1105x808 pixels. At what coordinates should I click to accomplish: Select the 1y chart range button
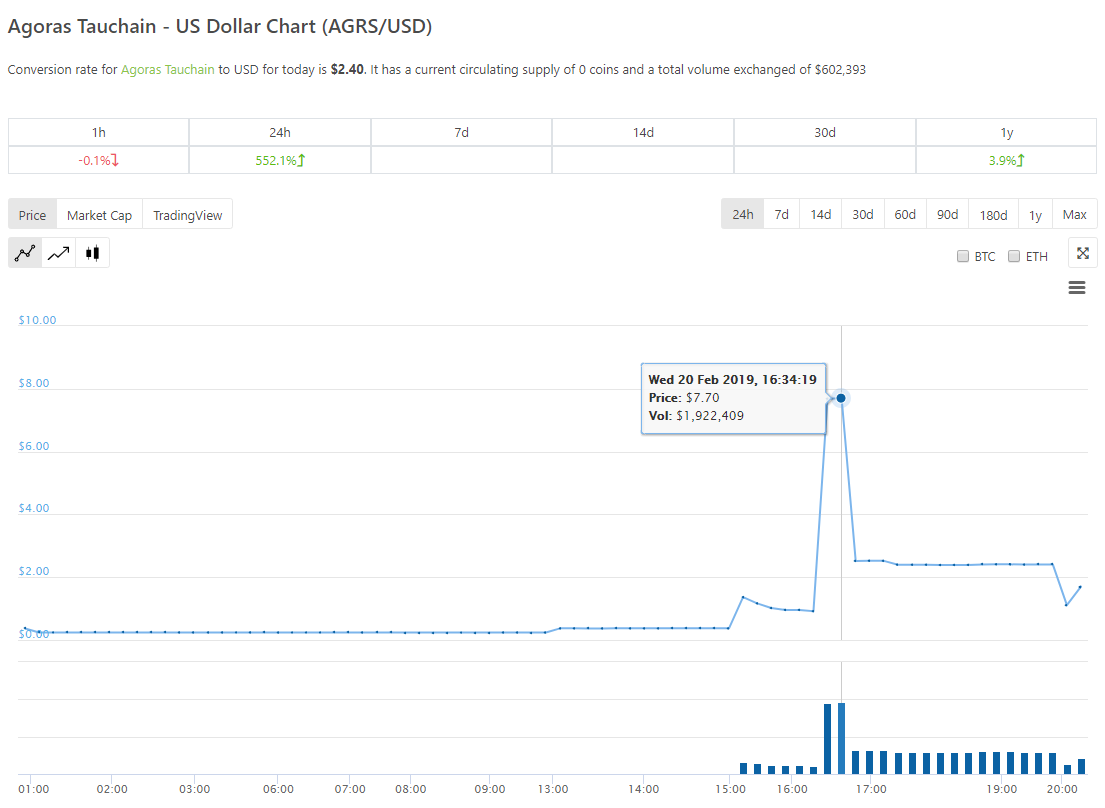pos(1035,214)
